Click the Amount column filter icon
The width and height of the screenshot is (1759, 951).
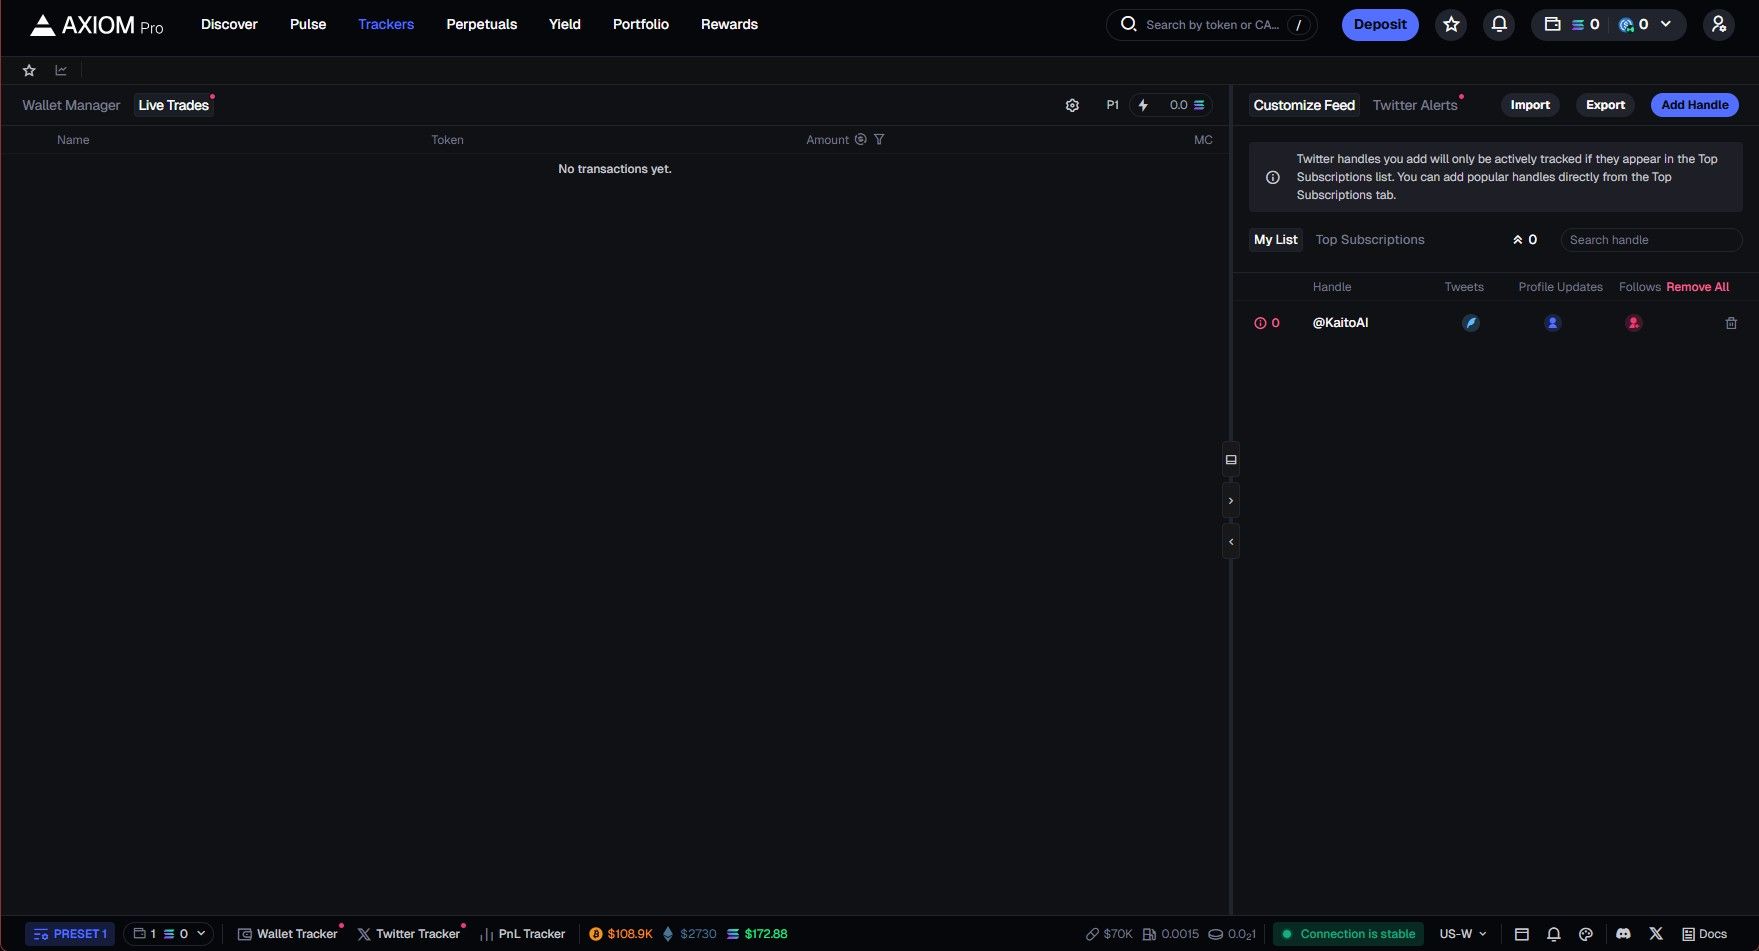click(879, 140)
